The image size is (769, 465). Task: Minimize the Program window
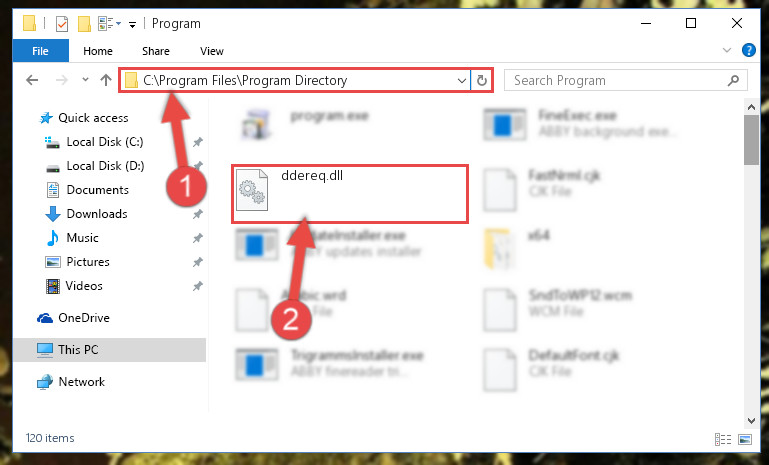pyautogui.click(x=646, y=23)
